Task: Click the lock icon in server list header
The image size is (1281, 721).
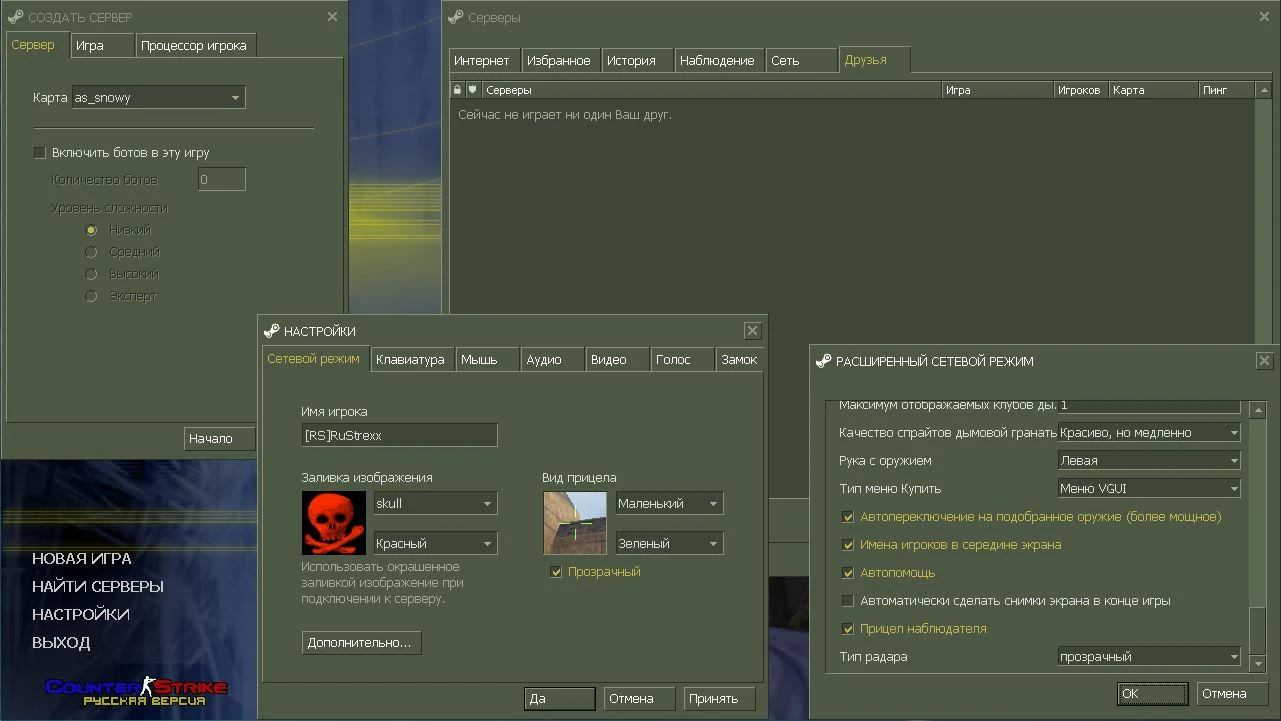Action: coord(457,89)
